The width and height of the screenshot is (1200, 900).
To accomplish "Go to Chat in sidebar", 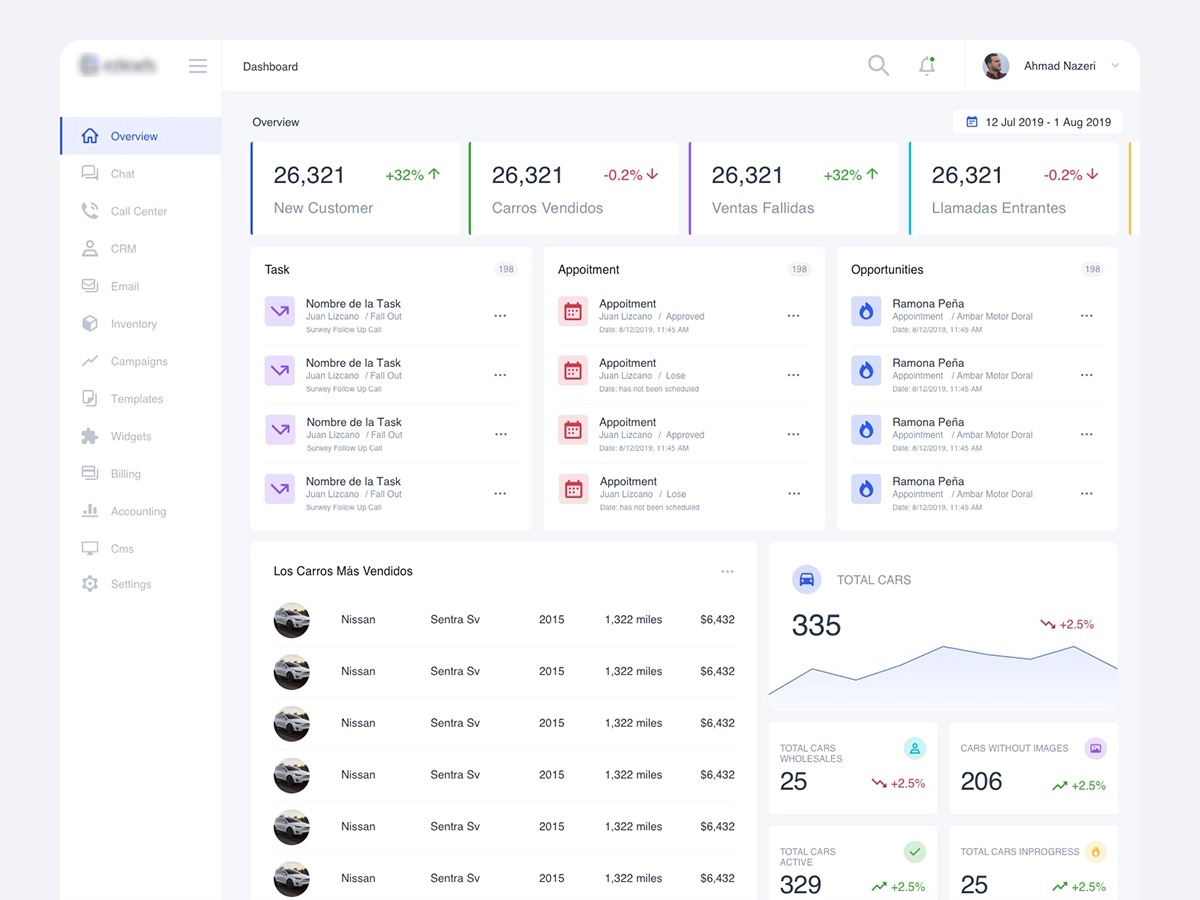I will [x=122, y=174].
